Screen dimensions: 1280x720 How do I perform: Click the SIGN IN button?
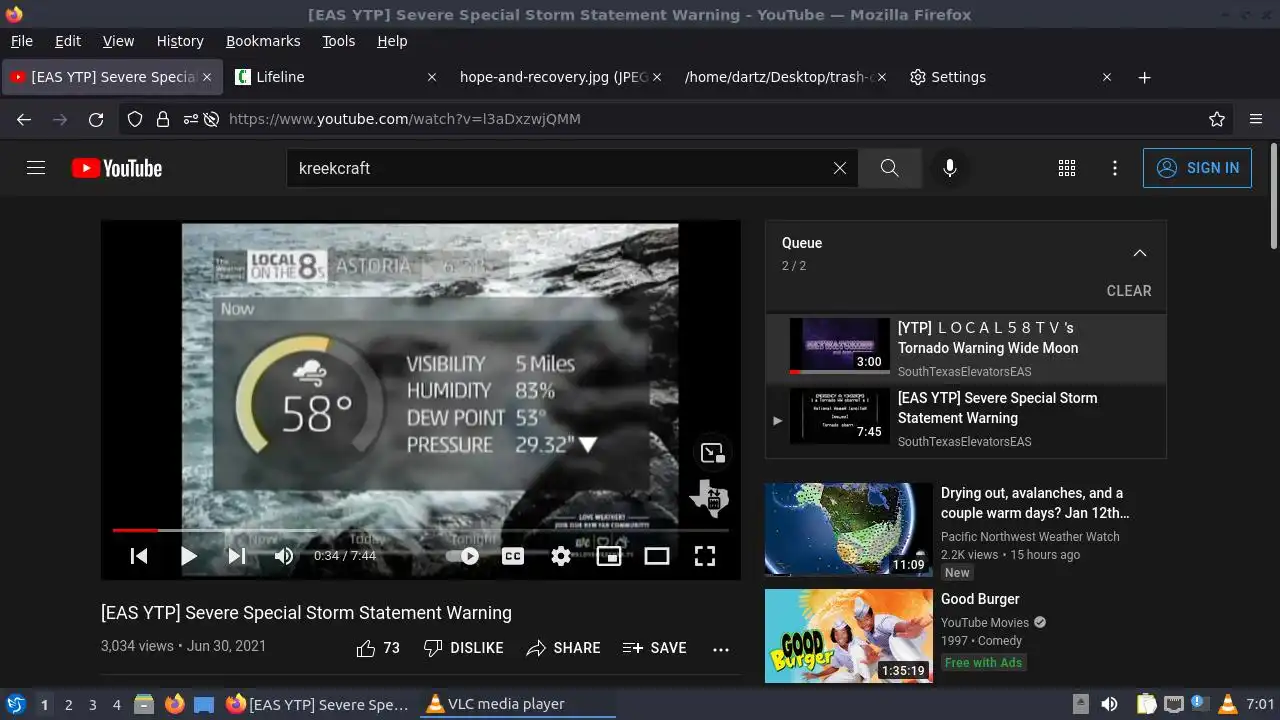(1197, 168)
